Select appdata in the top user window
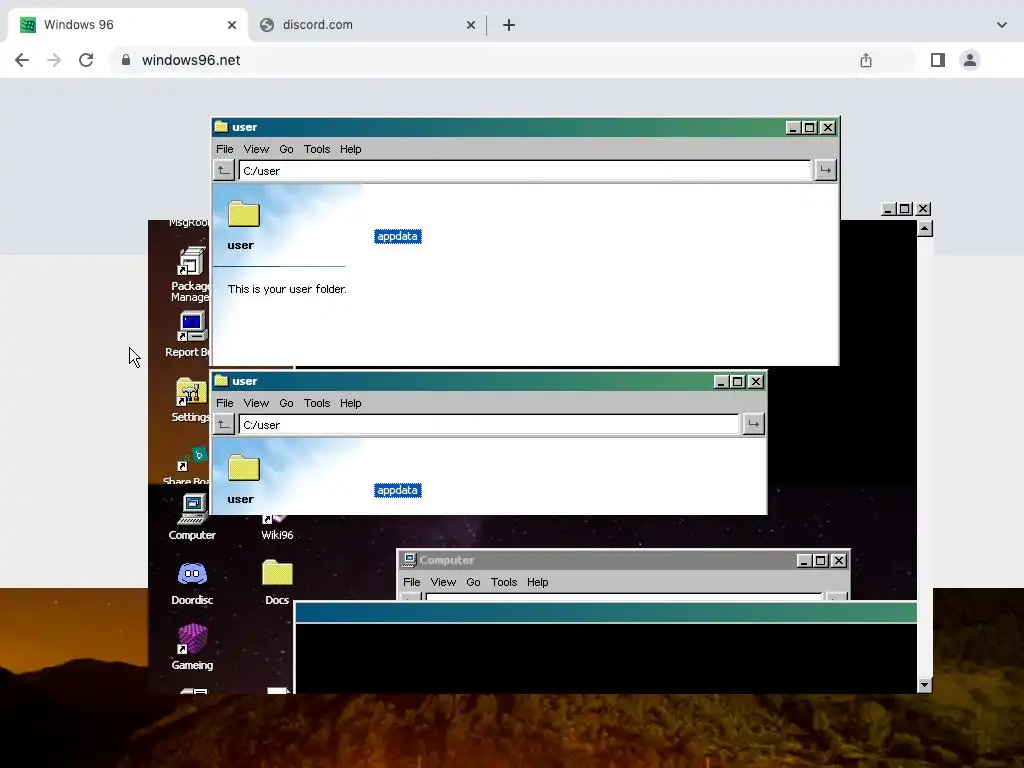 click(398, 236)
